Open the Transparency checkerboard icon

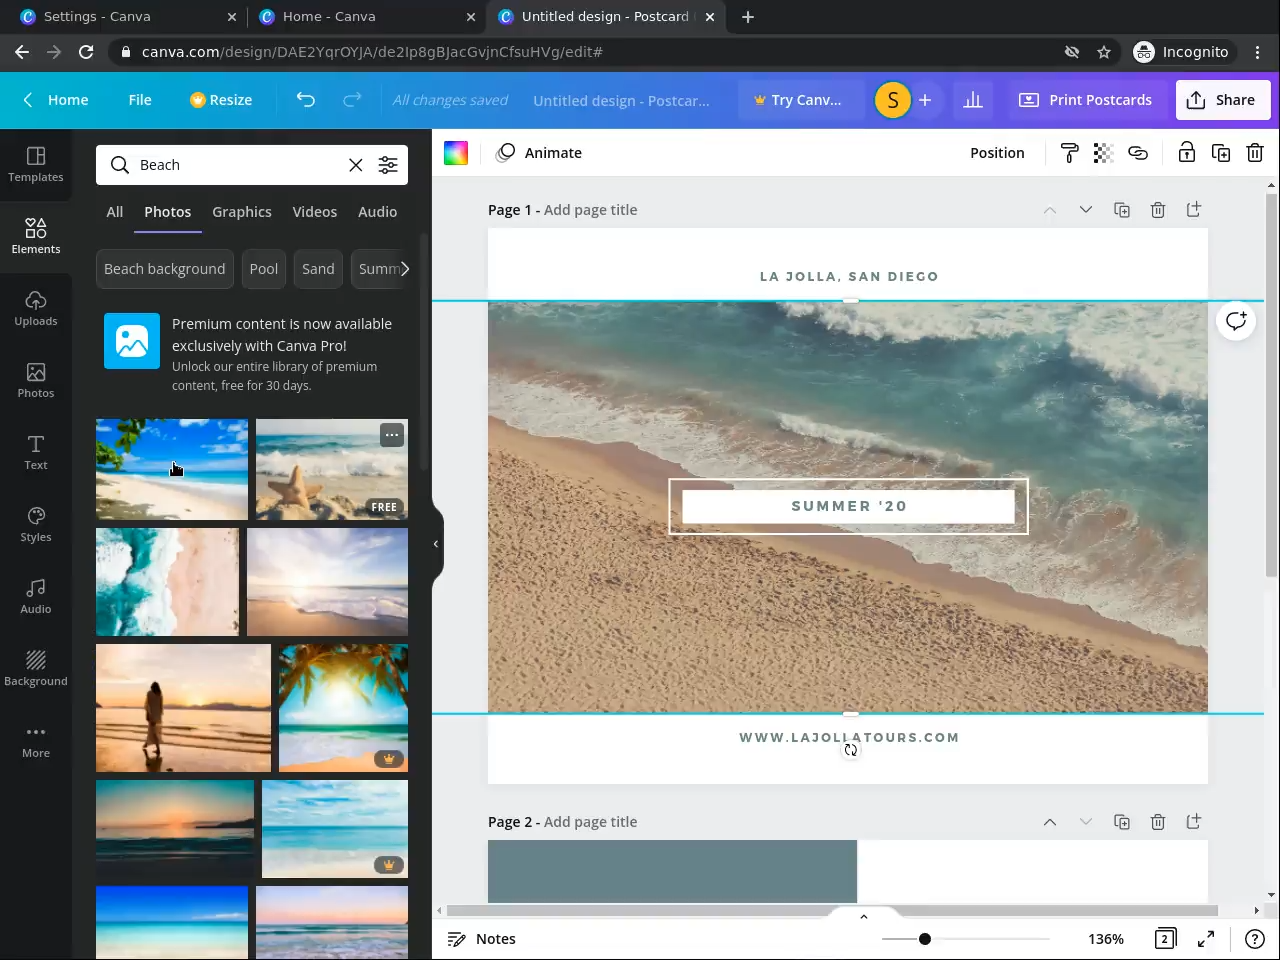(x=1103, y=153)
